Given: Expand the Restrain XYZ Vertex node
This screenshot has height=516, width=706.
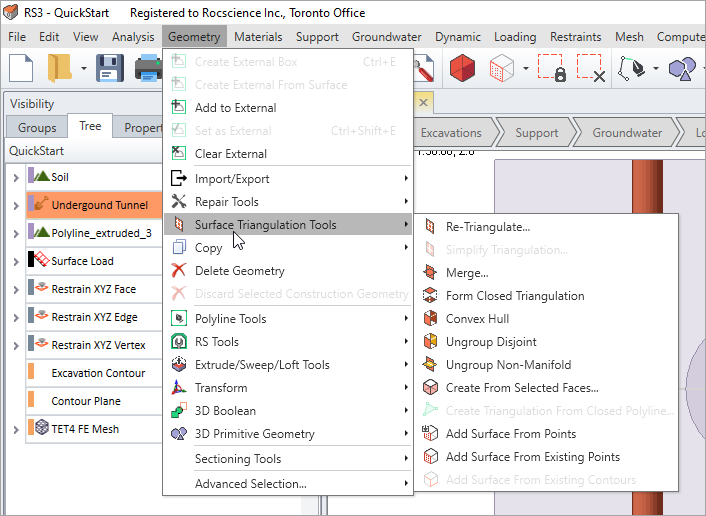Looking at the screenshot, I should 16,345.
